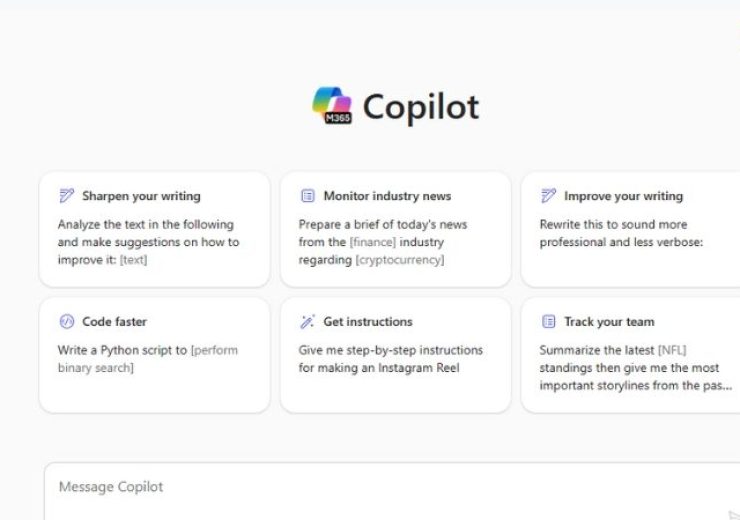Click the news list icon beside Monitor industry news
This screenshot has width=740, height=520.
[x=308, y=195]
